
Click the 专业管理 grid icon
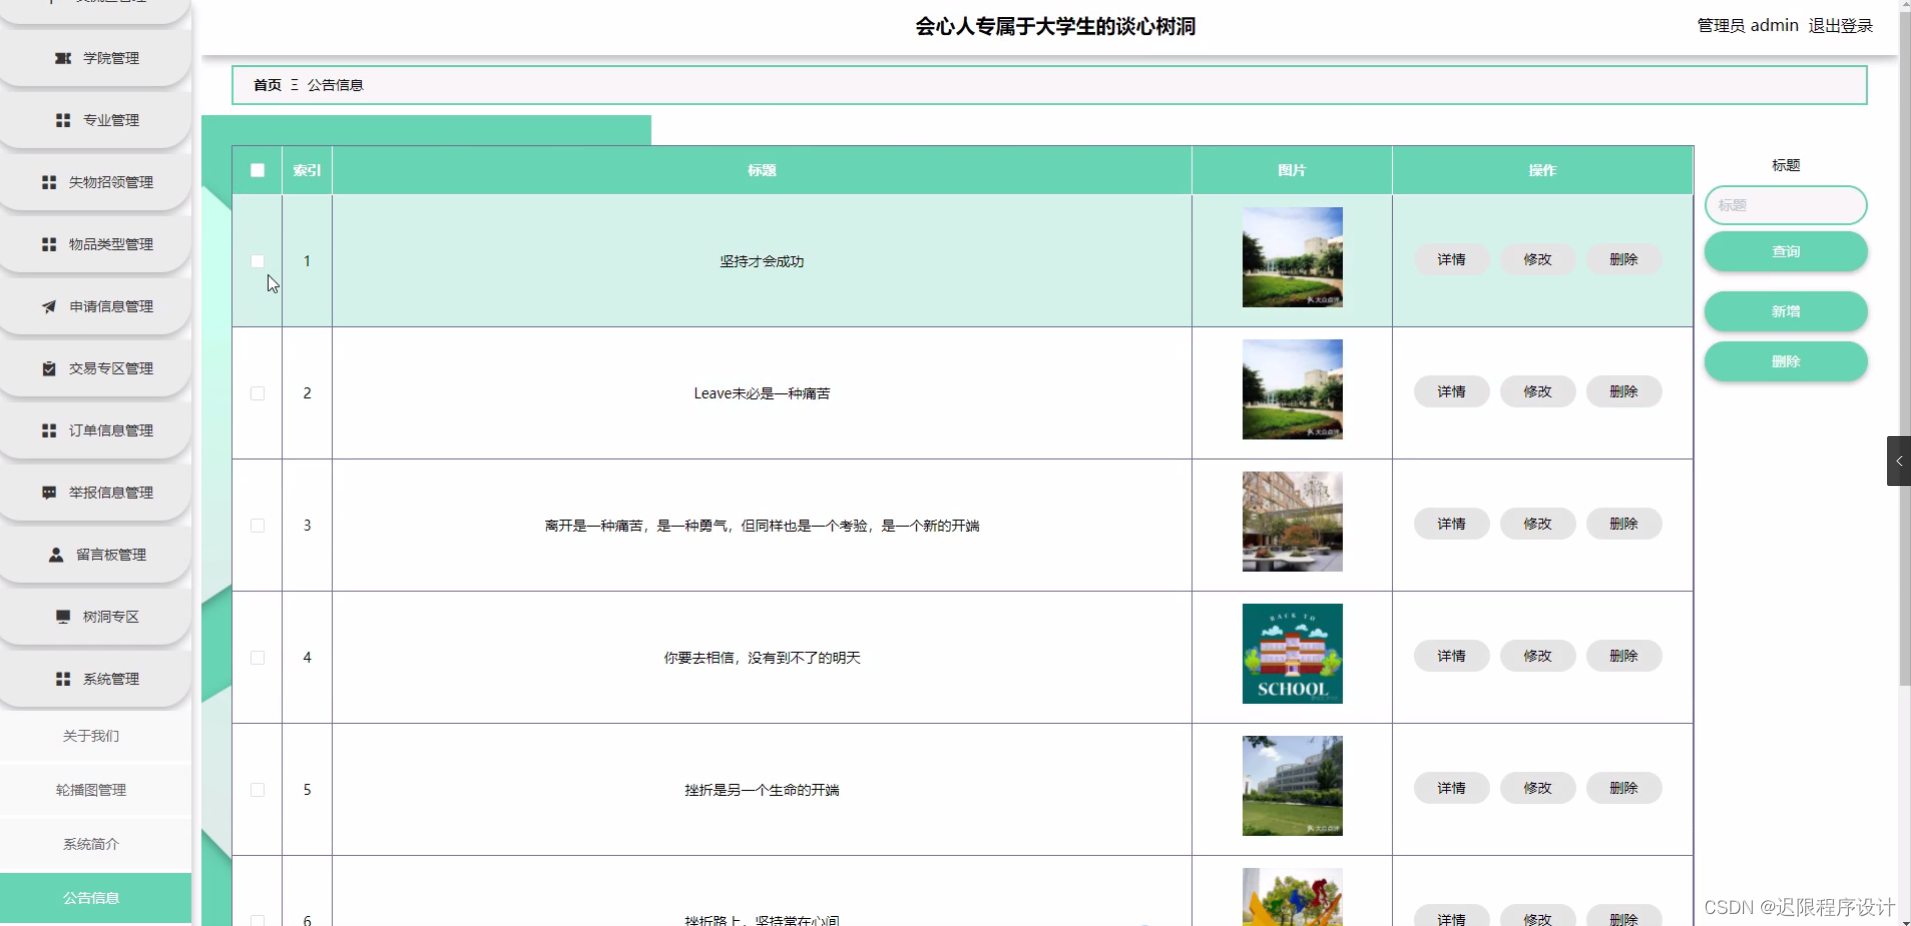[x=63, y=120]
